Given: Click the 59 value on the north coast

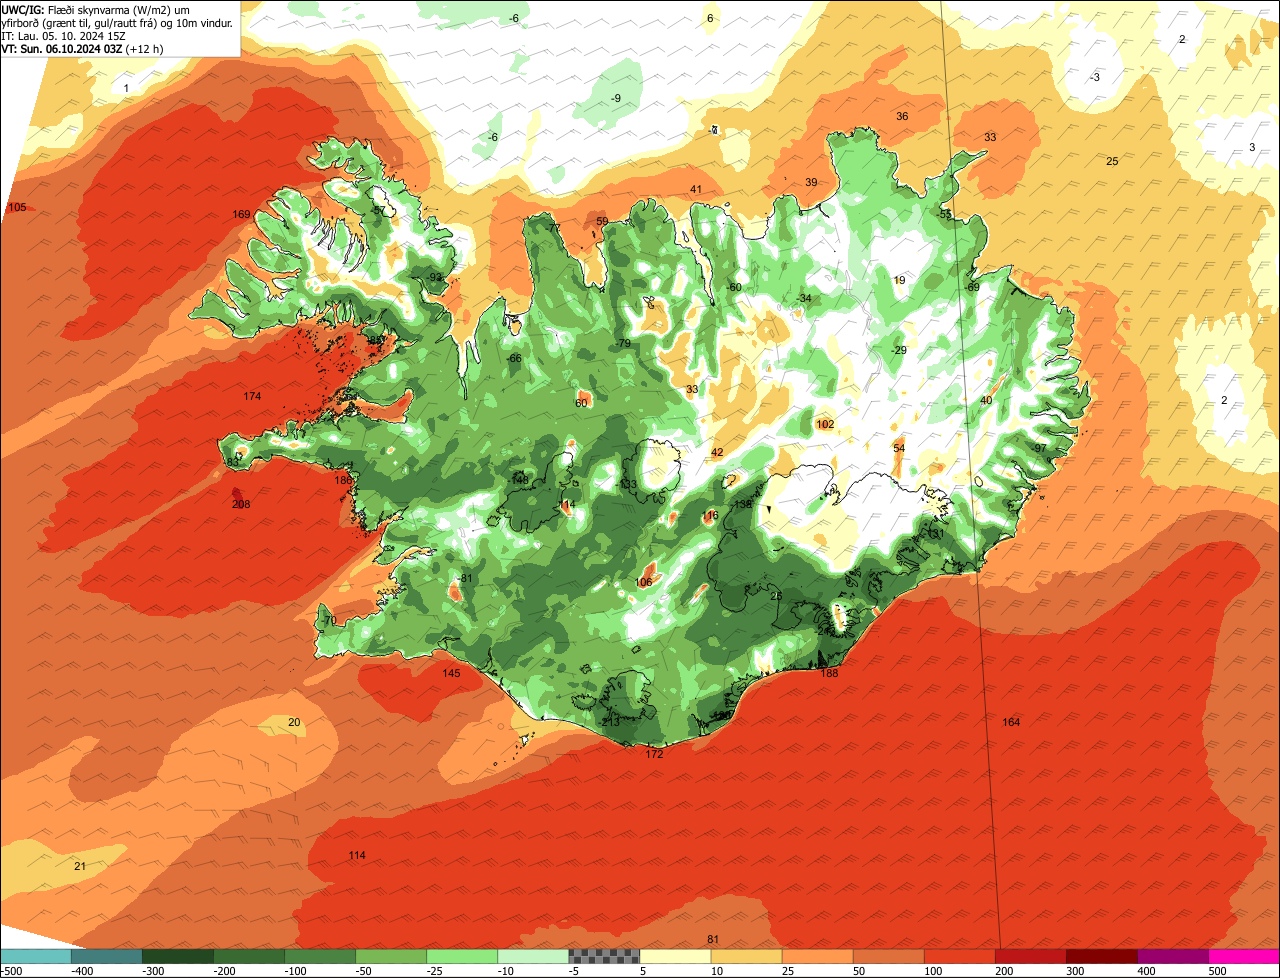Looking at the screenshot, I should pyautogui.click(x=602, y=222).
